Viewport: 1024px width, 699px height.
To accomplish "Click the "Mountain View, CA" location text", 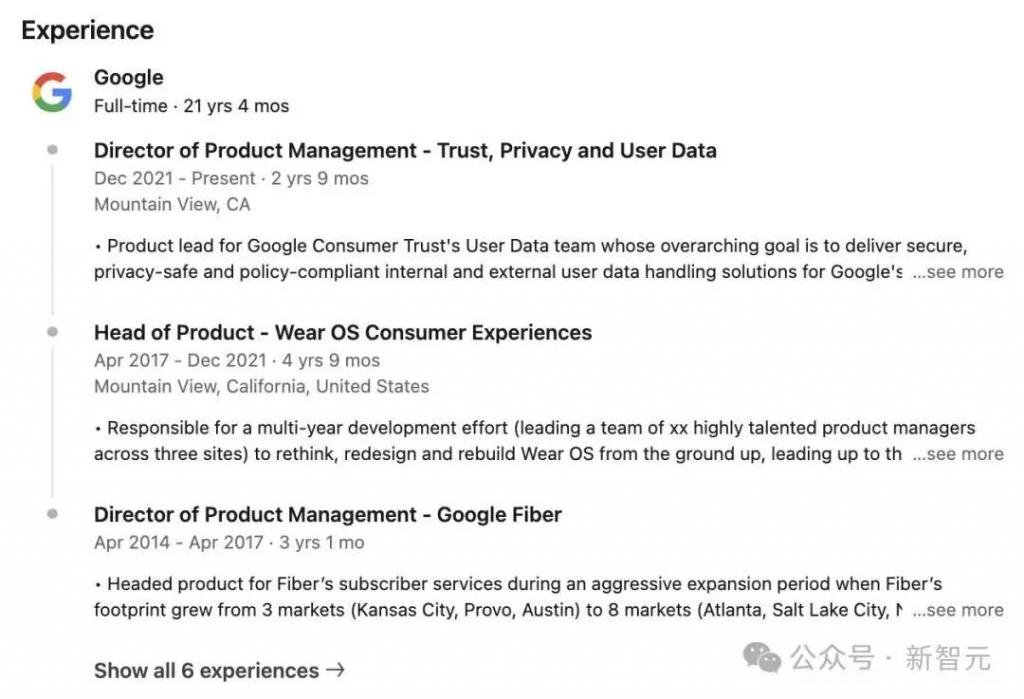I will (172, 205).
